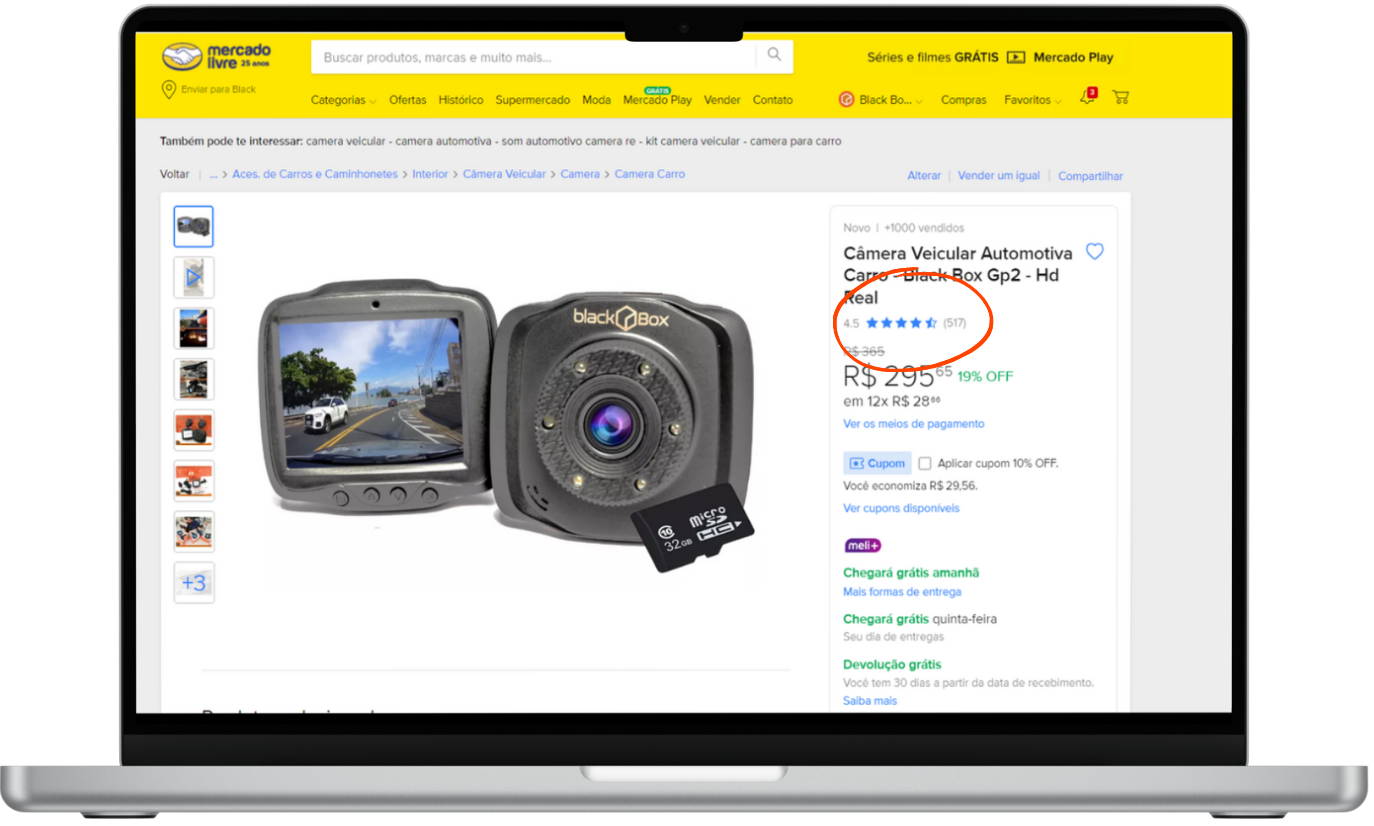
Task: Click the Devolução grátis text
Action: pos(892,664)
